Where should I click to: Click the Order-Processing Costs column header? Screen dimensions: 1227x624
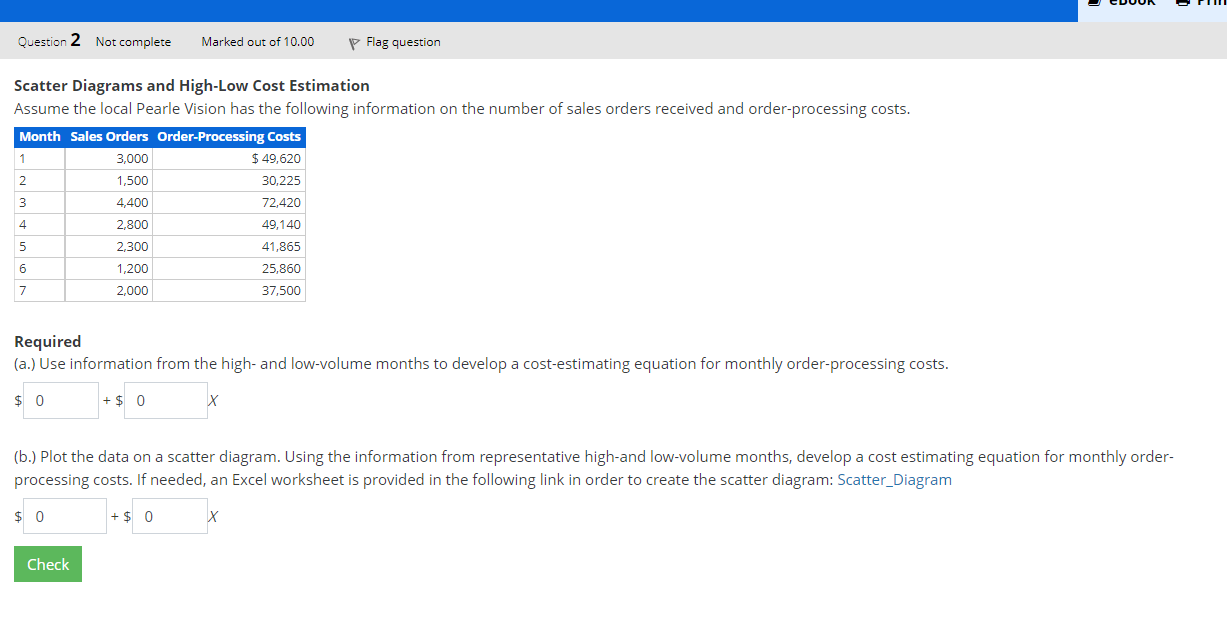coord(229,137)
